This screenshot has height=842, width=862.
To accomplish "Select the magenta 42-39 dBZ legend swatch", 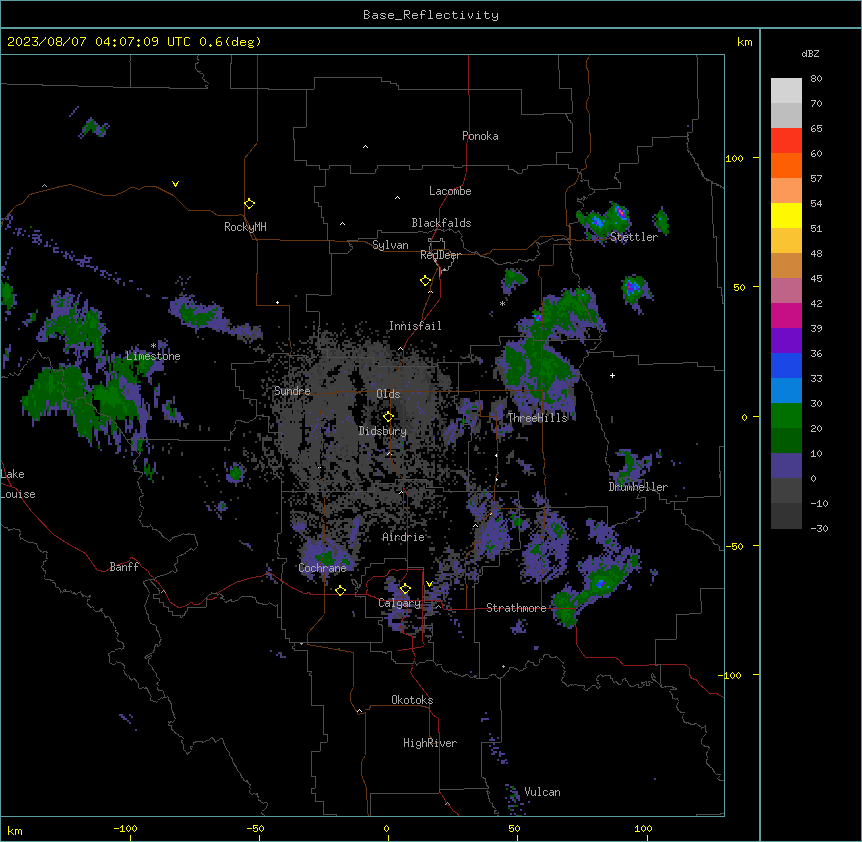I will coord(786,315).
